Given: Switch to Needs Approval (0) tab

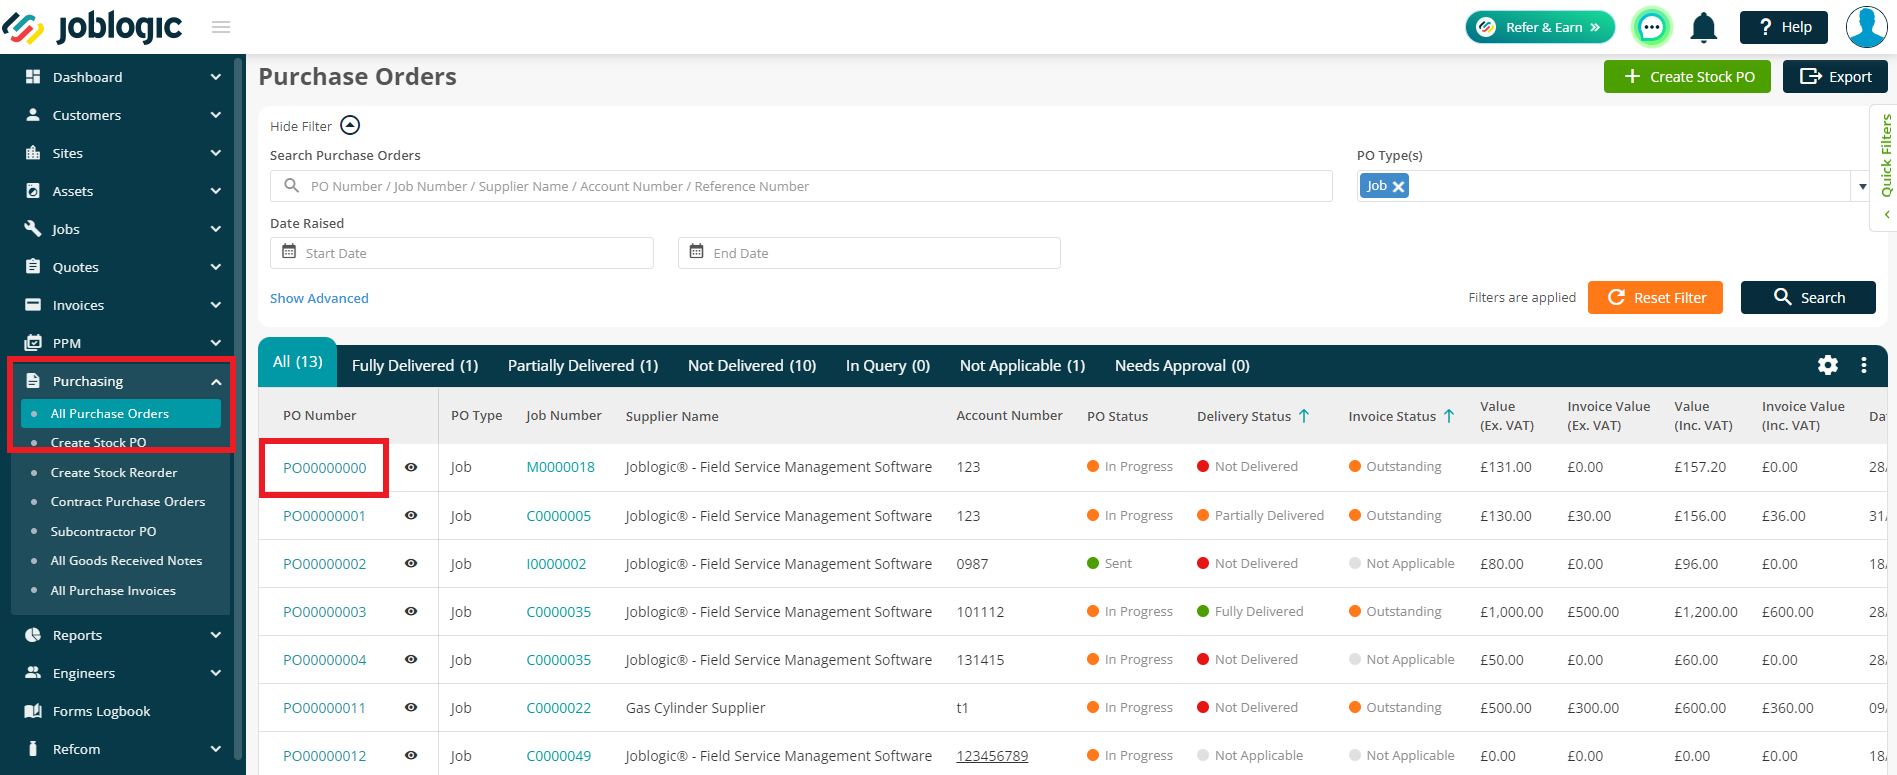Looking at the screenshot, I should pyautogui.click(x=1182, y=366).
